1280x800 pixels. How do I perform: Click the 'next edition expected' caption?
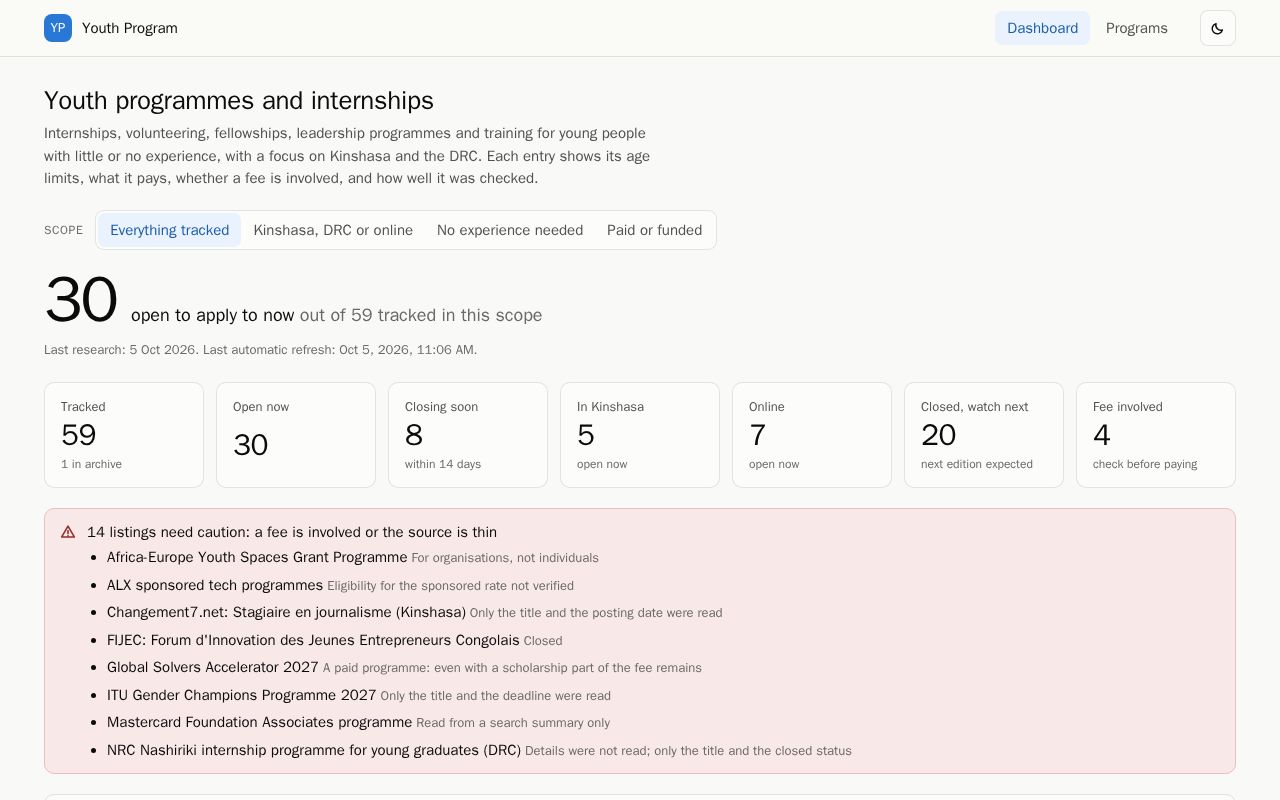pos(977,464)
